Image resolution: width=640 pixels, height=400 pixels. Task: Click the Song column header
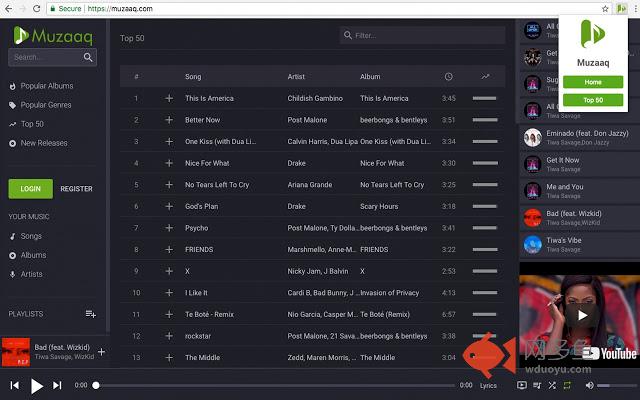[193, 77]
